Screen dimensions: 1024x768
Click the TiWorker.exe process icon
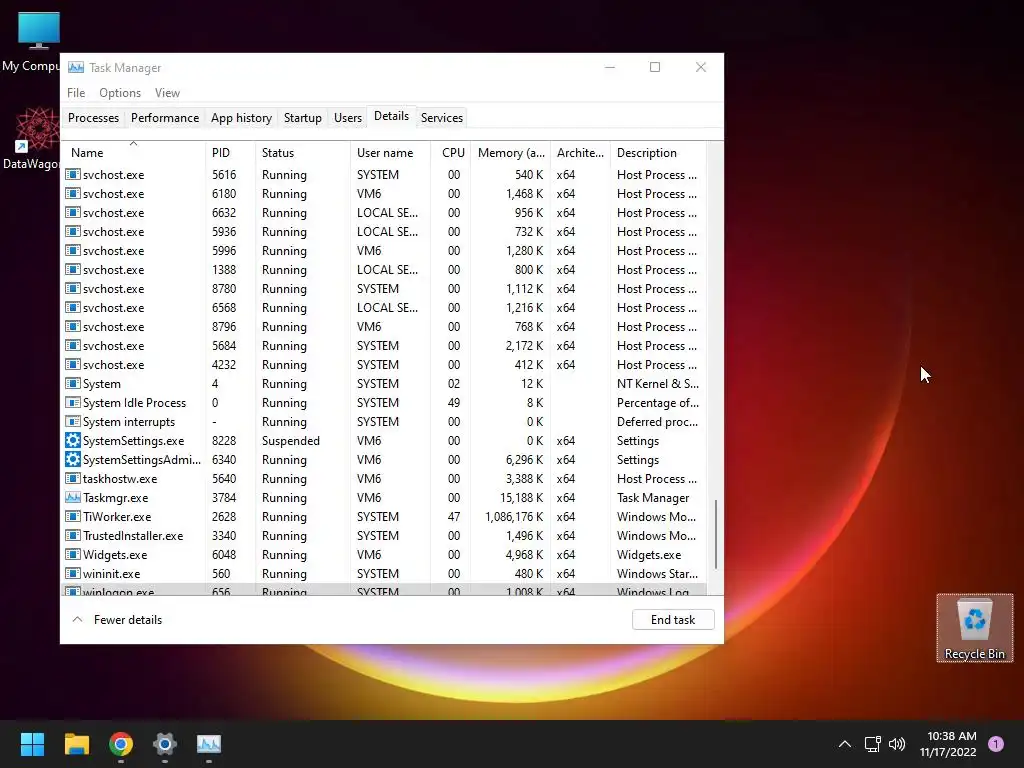pyautogui.click(x=72, y=516)
